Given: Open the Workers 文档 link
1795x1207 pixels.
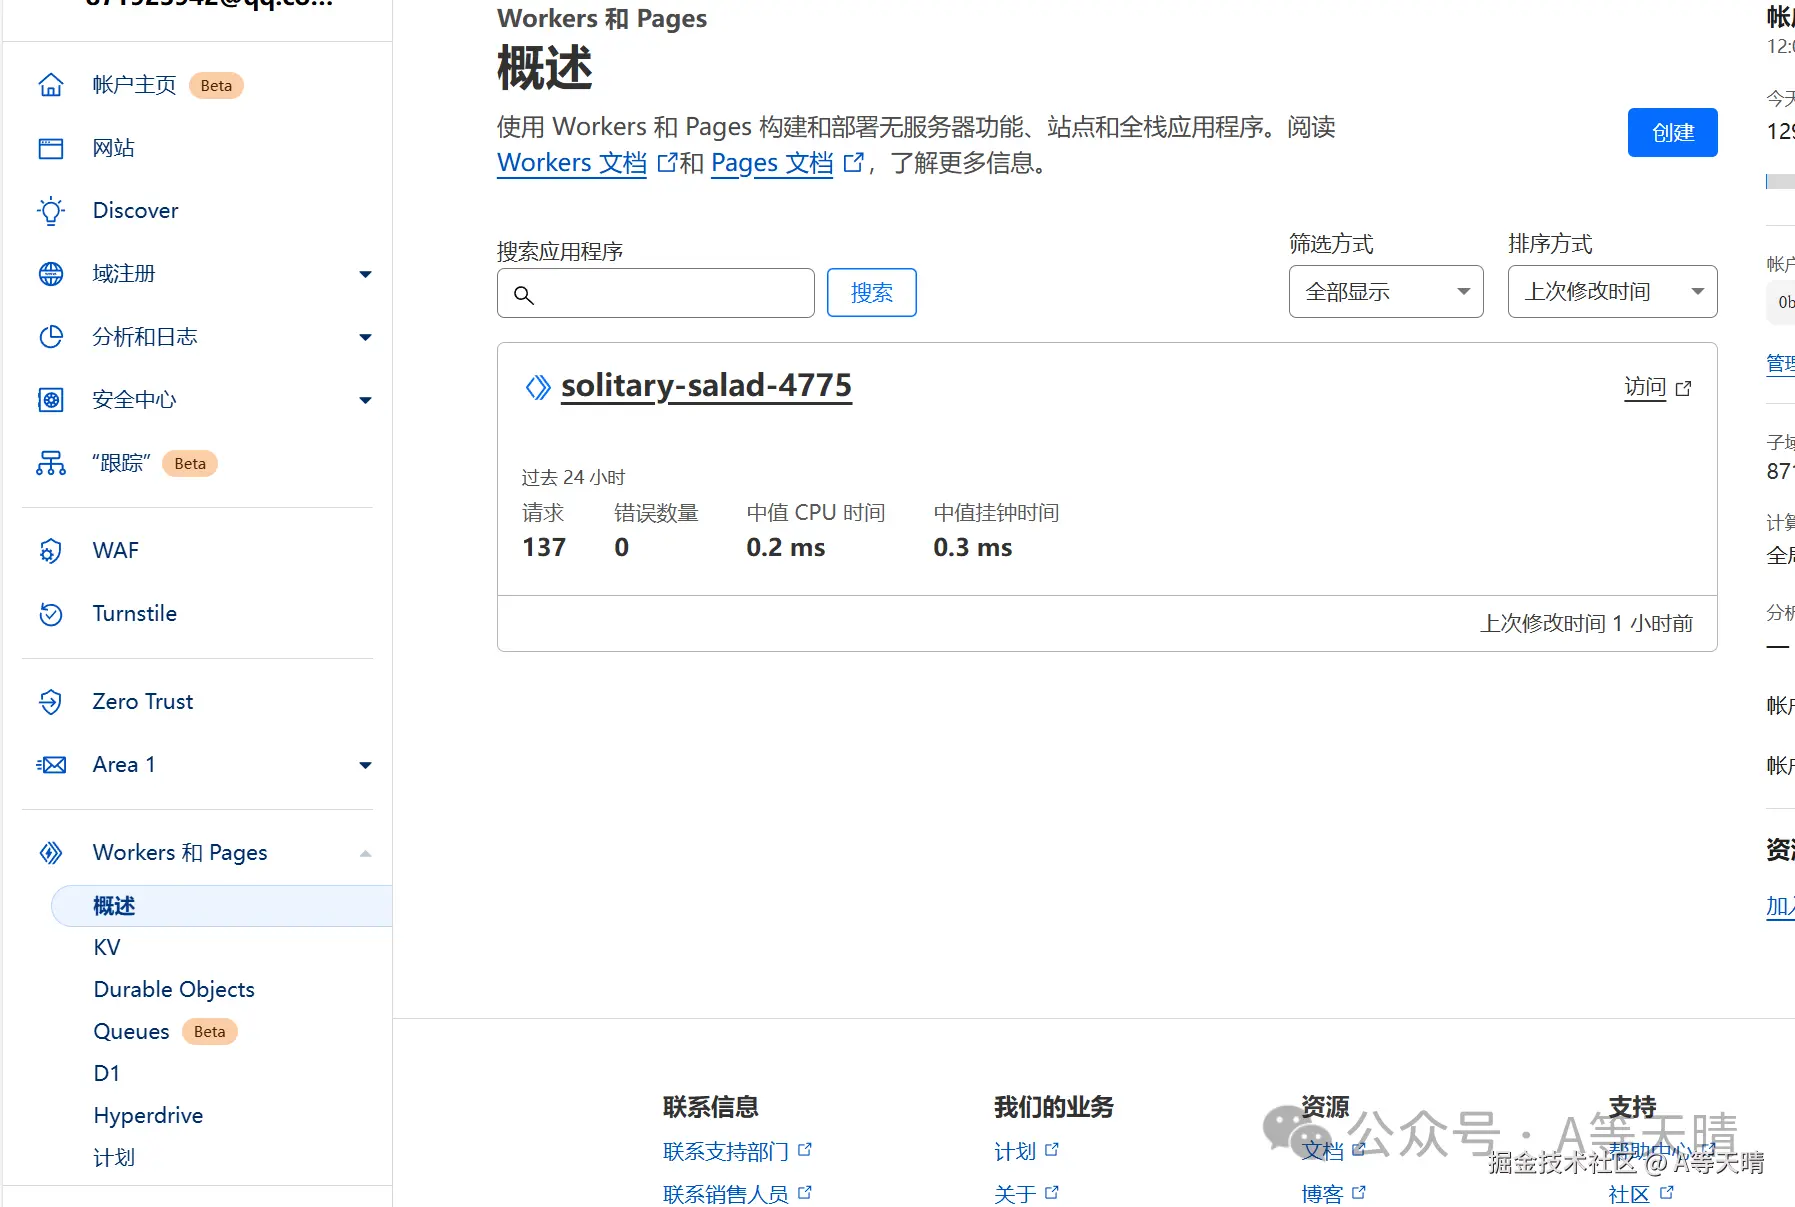Looking at the screenshot, I should tap(572, 163).
